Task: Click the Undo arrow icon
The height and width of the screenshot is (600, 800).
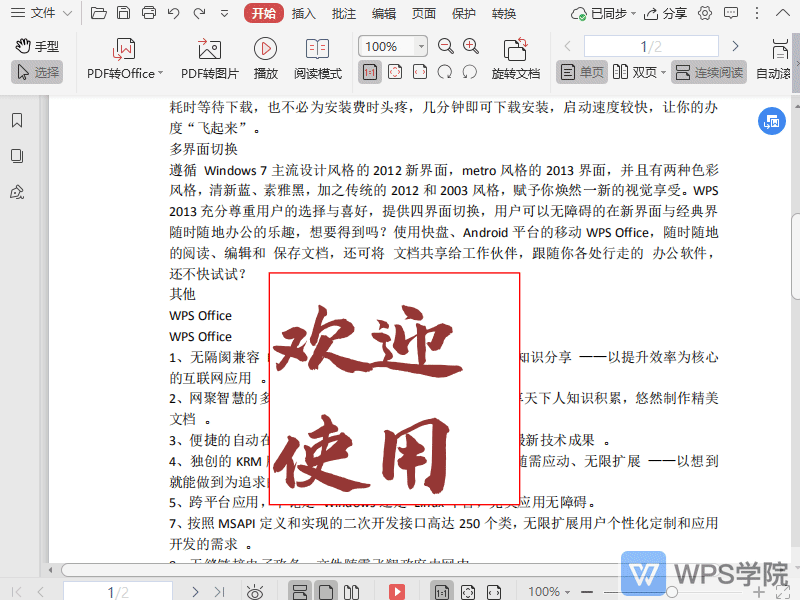Action: pyautogui.click(x=174, y=14)
